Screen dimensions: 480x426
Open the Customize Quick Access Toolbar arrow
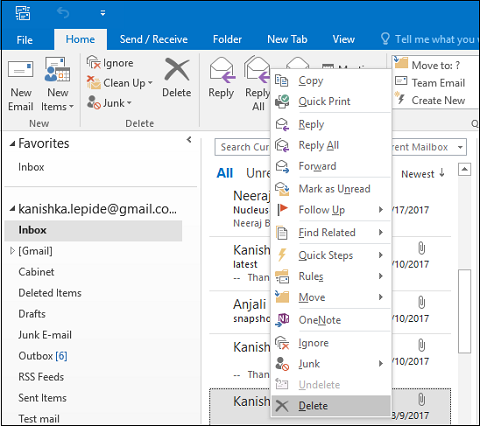pos(103,13)
